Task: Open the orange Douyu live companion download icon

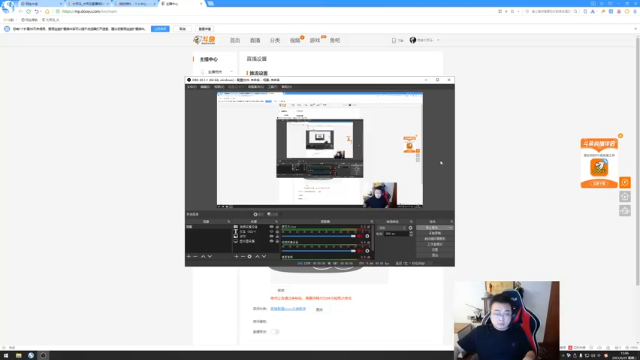Action: [599, 167]
